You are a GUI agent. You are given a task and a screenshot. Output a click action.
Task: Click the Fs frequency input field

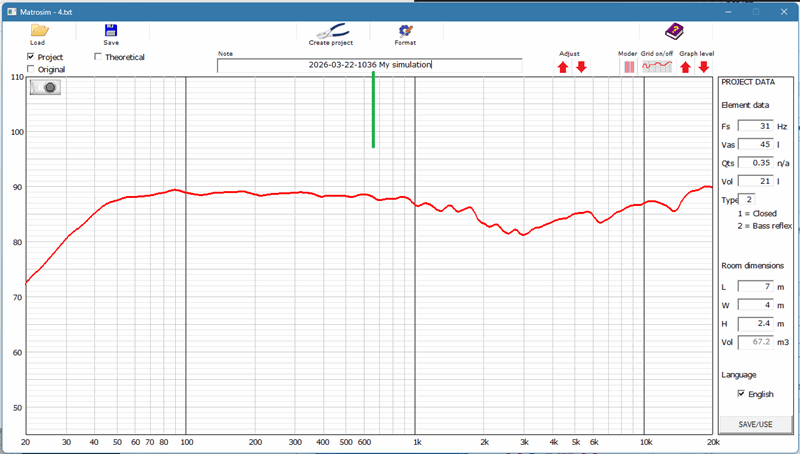755,127
